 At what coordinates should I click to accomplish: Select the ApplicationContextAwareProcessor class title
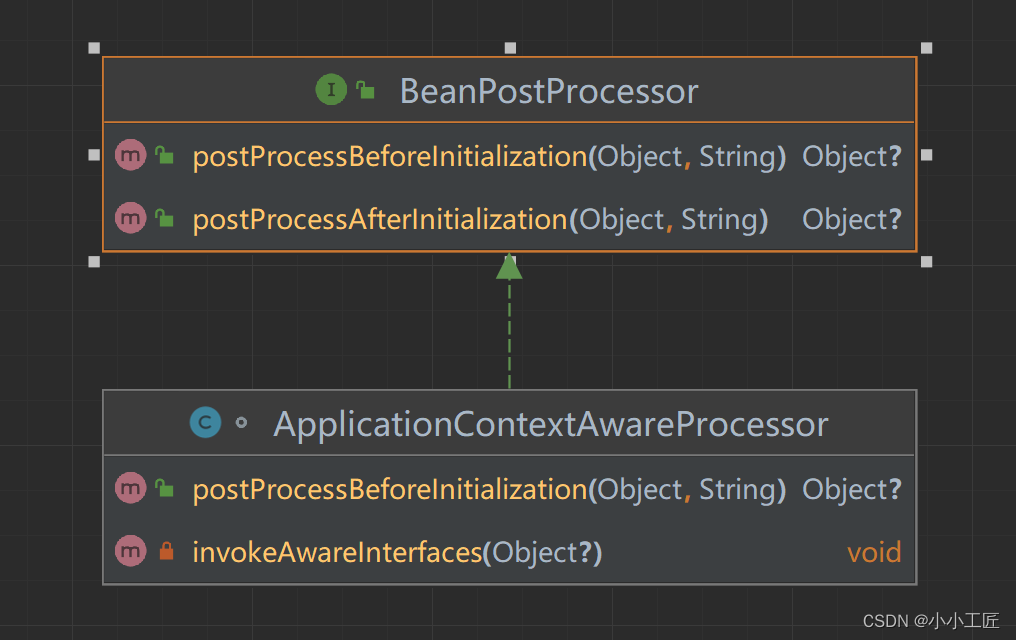[x=551, y=424]
